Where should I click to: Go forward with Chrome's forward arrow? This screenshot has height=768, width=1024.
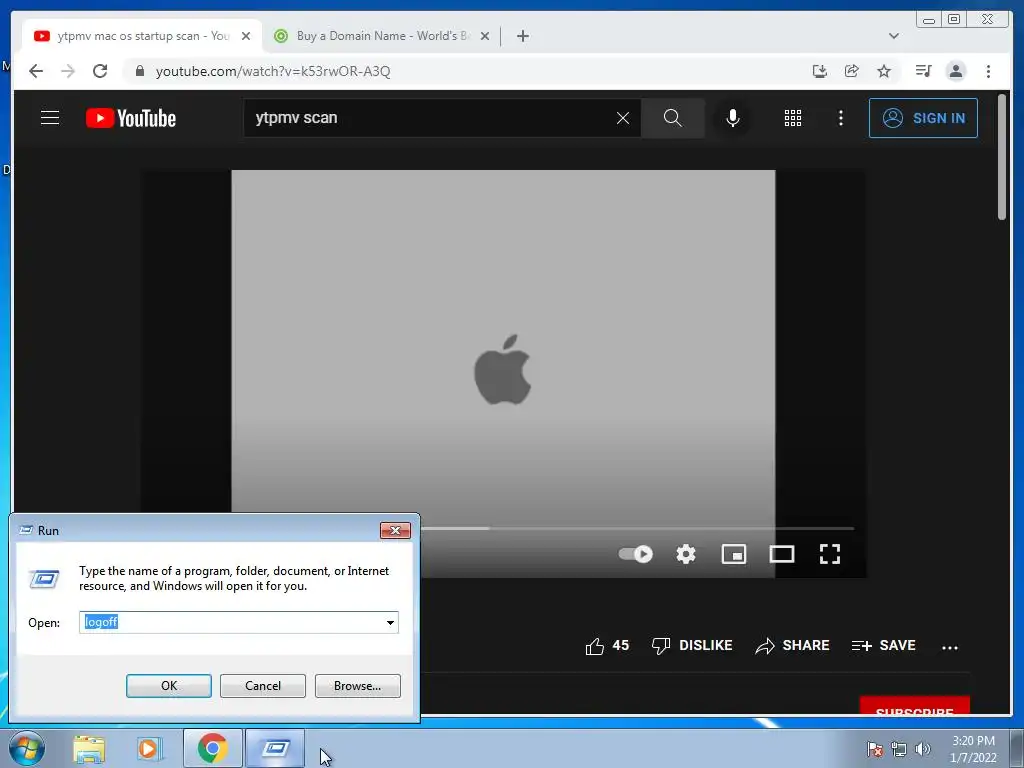click(x=68, y=71)
